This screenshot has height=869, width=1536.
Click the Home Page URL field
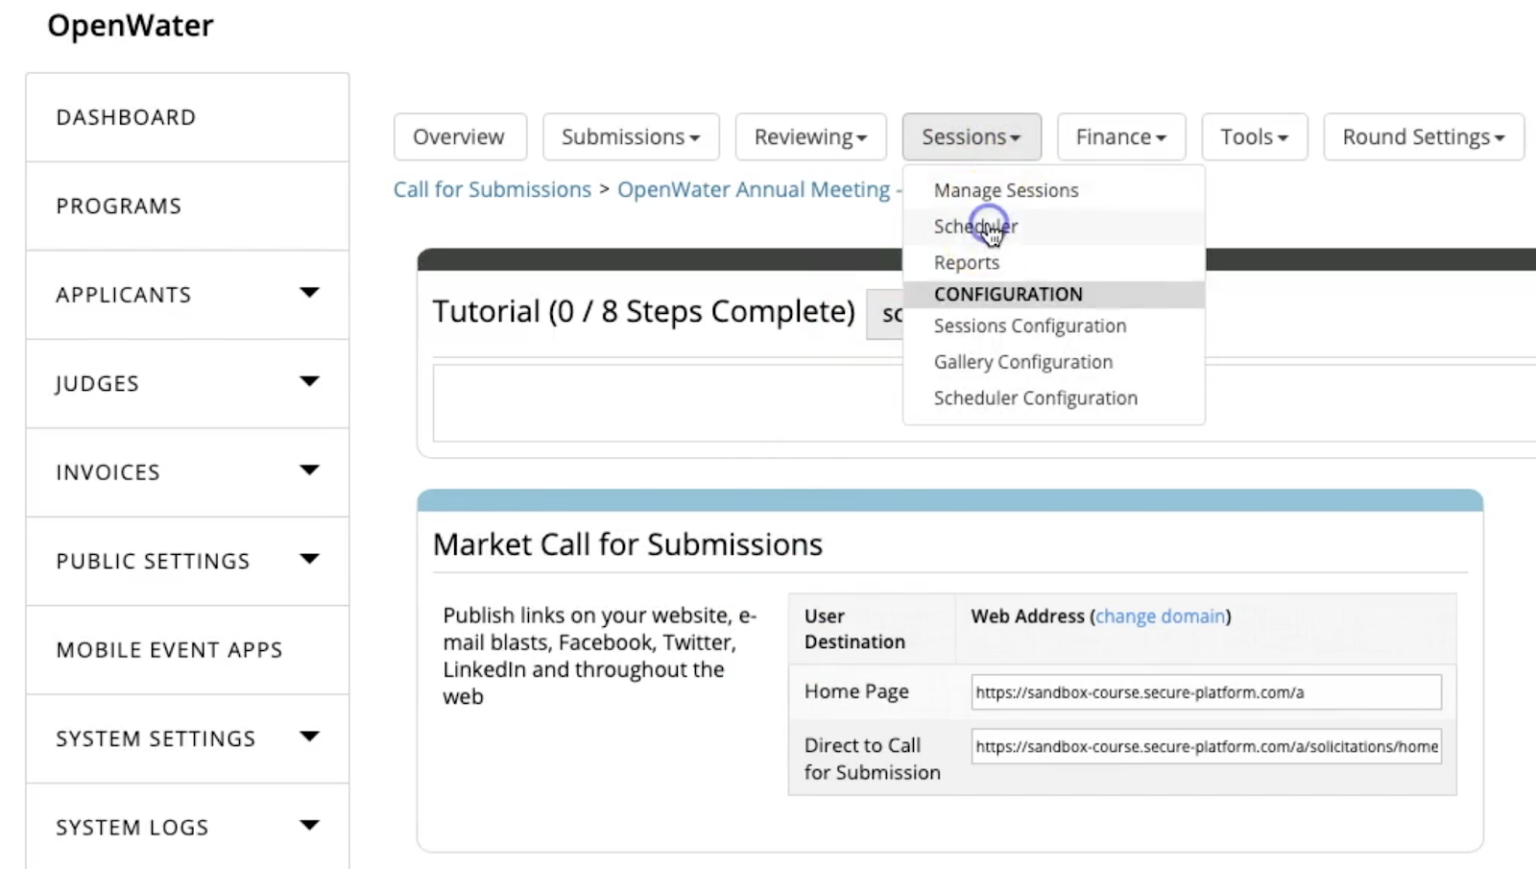1204,691
